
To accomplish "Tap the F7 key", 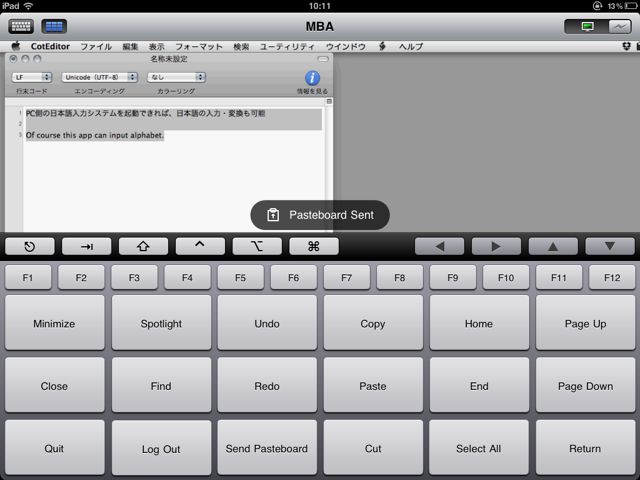I will [347, 278].
